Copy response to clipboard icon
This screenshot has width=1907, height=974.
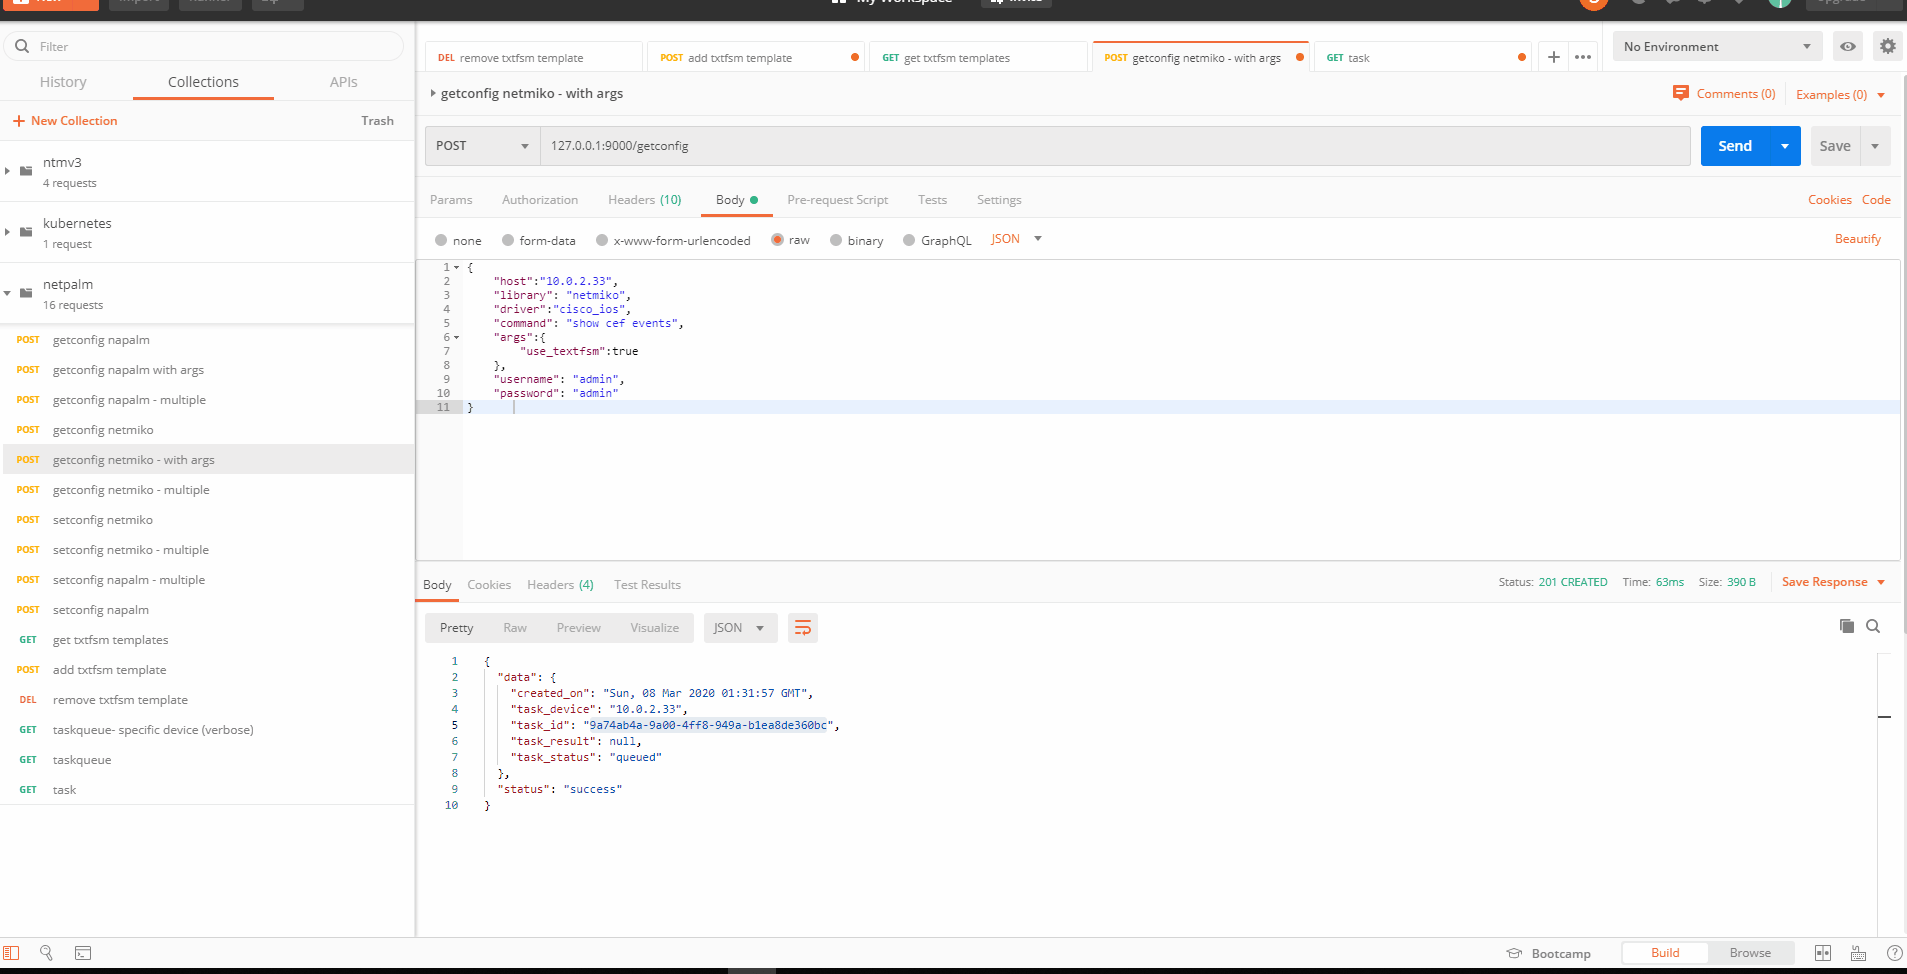[x=1846, y=626]
